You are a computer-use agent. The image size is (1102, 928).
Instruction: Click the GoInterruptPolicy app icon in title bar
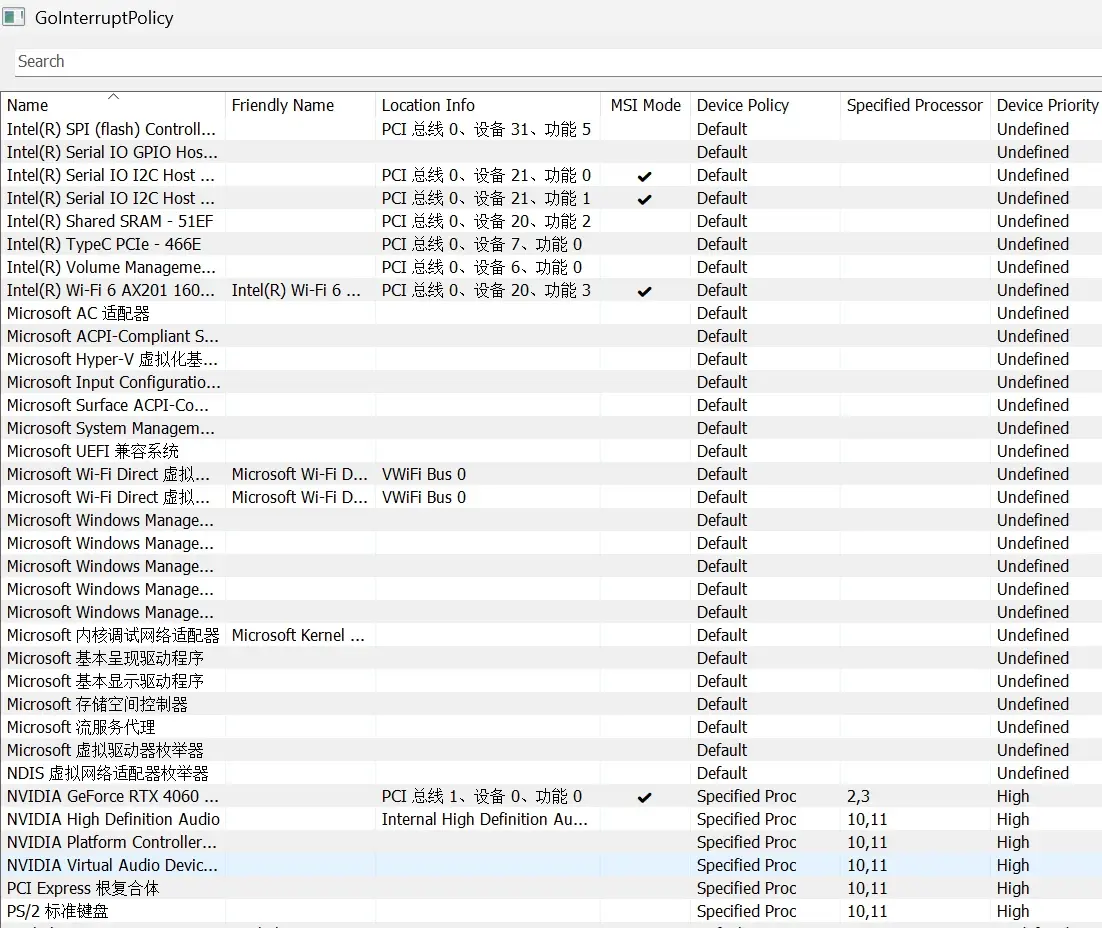13,17
